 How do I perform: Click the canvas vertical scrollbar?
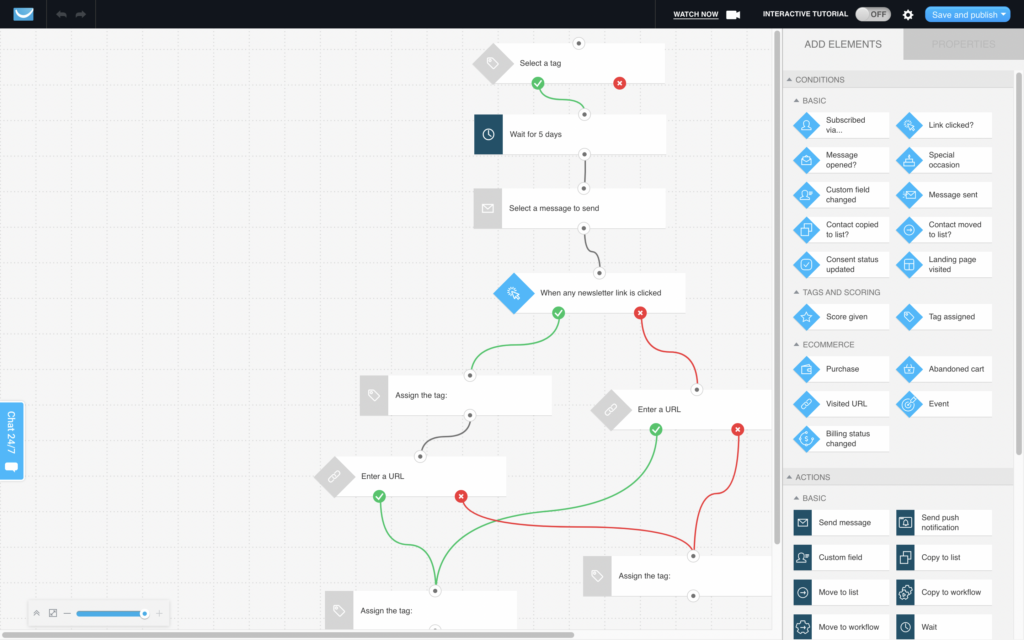776,287
